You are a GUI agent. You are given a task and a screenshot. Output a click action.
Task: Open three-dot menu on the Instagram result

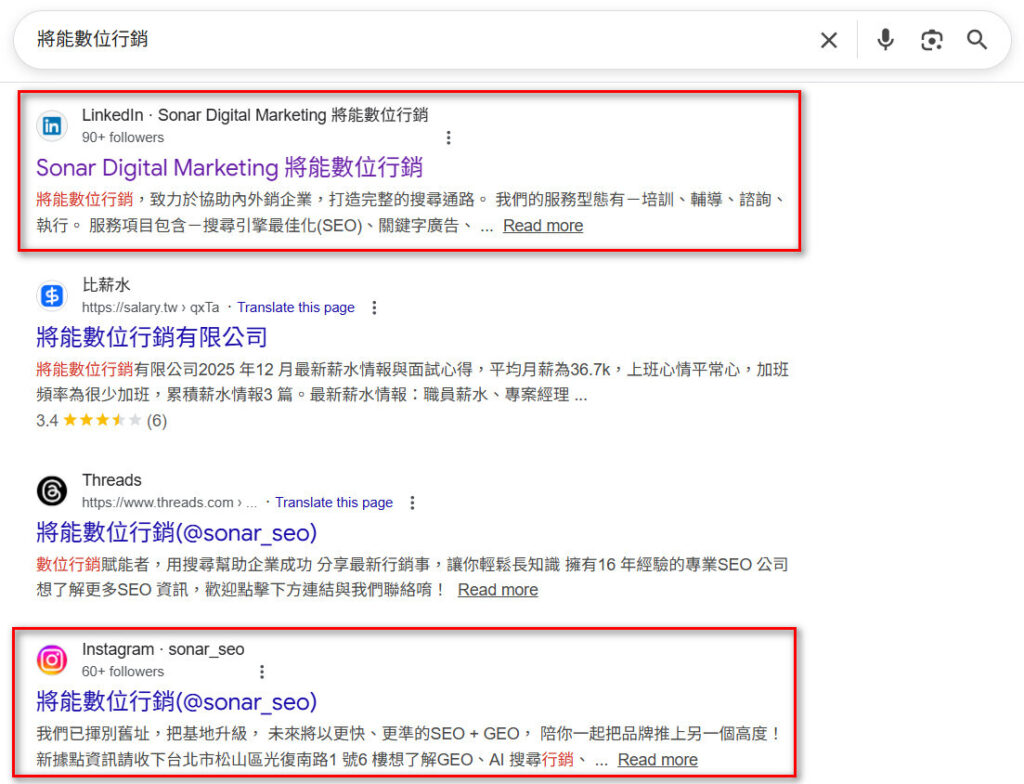262,671
